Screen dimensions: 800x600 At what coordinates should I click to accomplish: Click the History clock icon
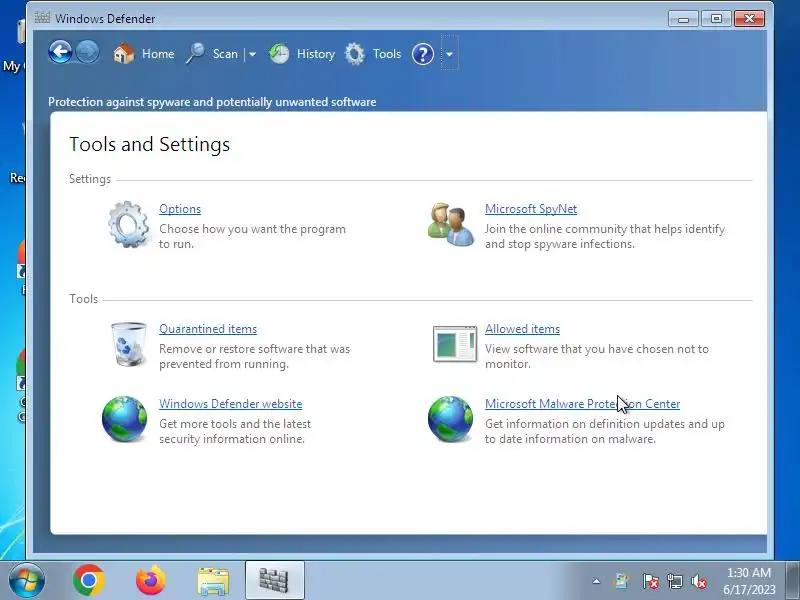279,54
